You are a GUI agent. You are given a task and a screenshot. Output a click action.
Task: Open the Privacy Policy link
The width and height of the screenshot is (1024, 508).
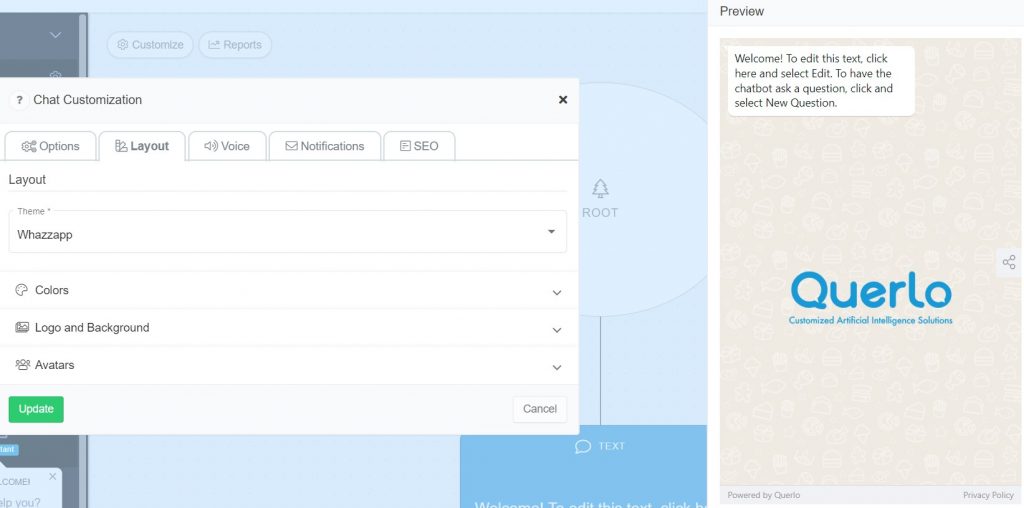click(x=988, y=496)
